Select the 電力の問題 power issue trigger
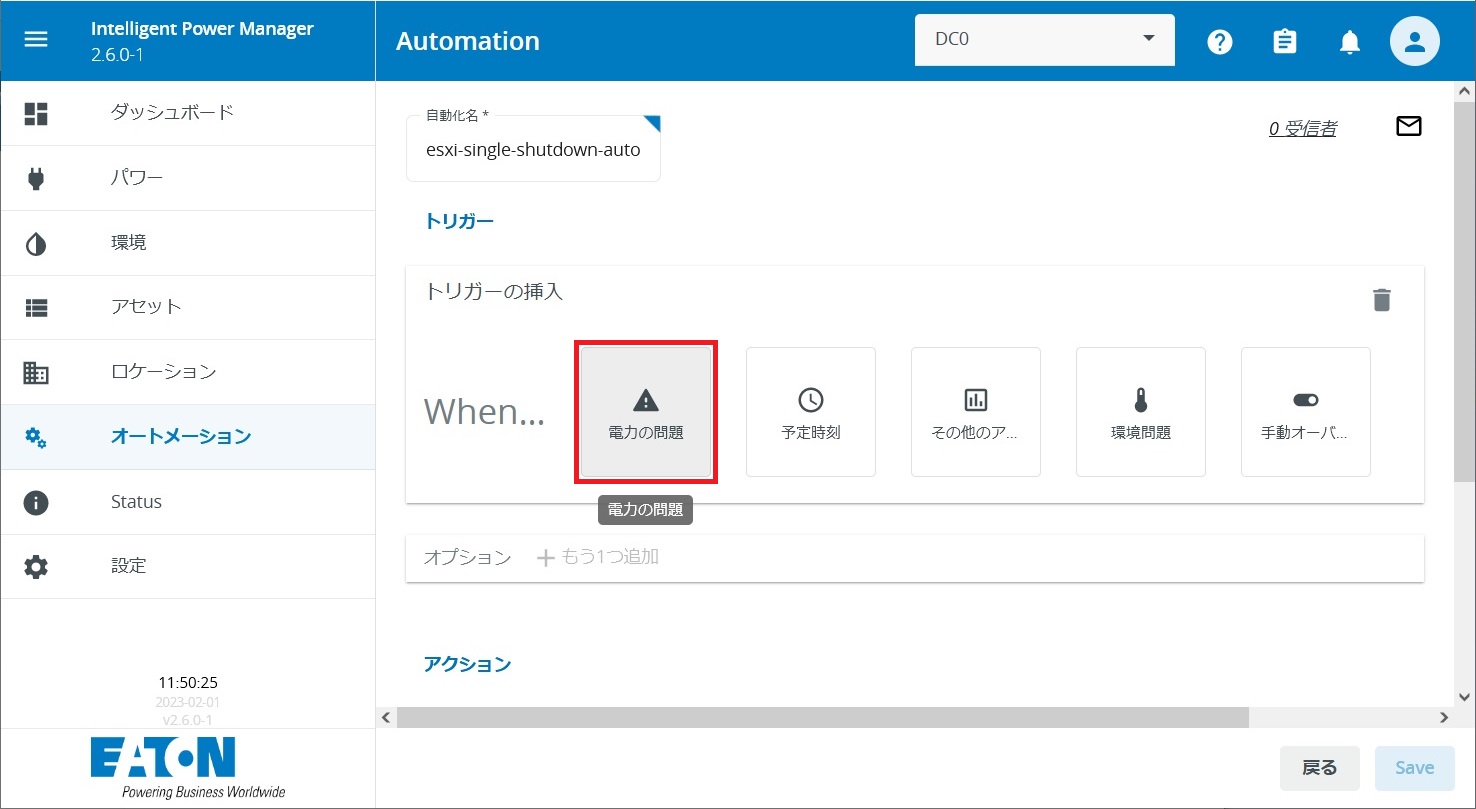Viewport: 1476px width, 809px height. pos(646,412)
